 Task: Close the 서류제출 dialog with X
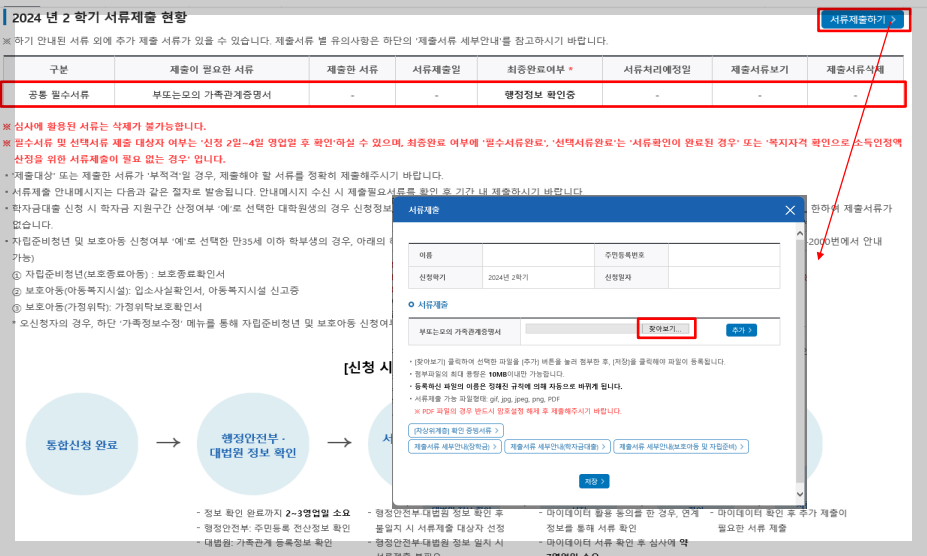click(x=790, y=210)
